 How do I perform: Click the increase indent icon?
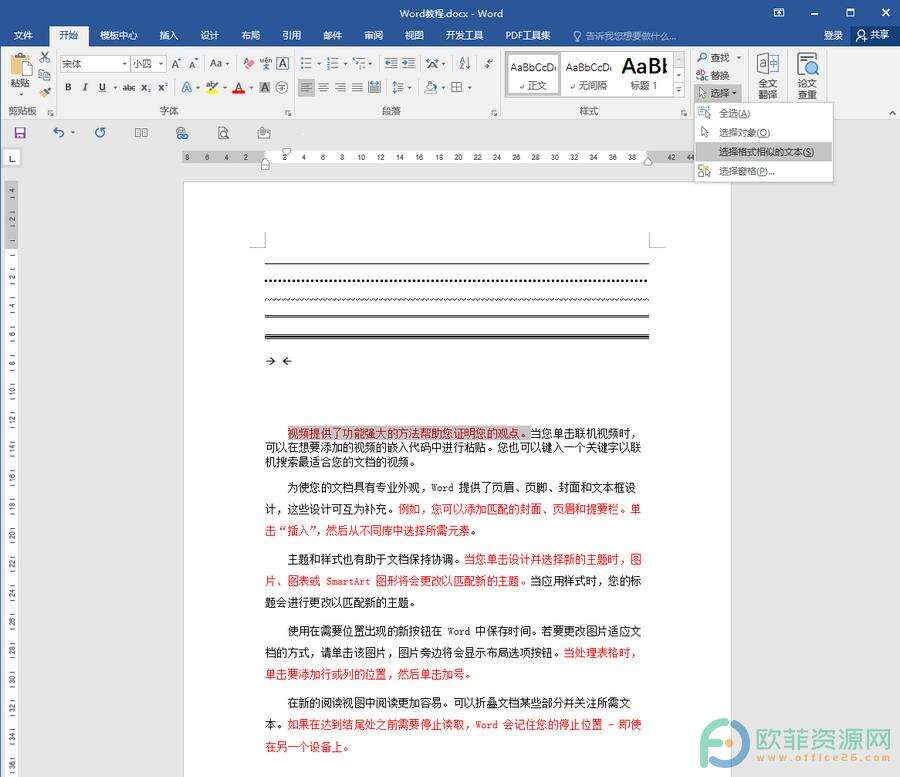408,64
